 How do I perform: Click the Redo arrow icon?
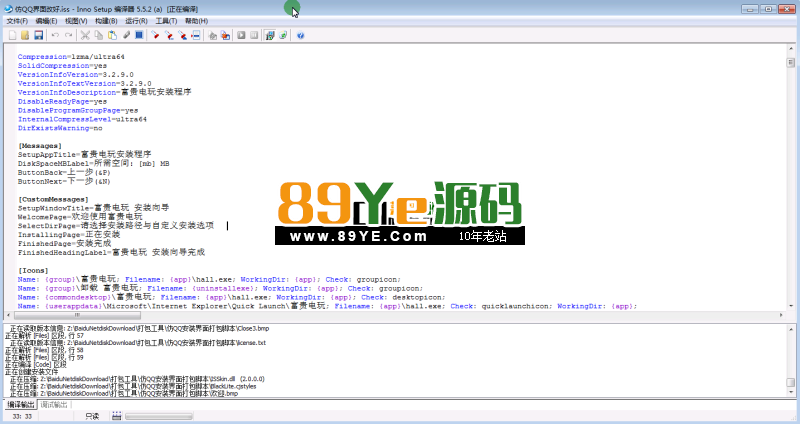68,35
